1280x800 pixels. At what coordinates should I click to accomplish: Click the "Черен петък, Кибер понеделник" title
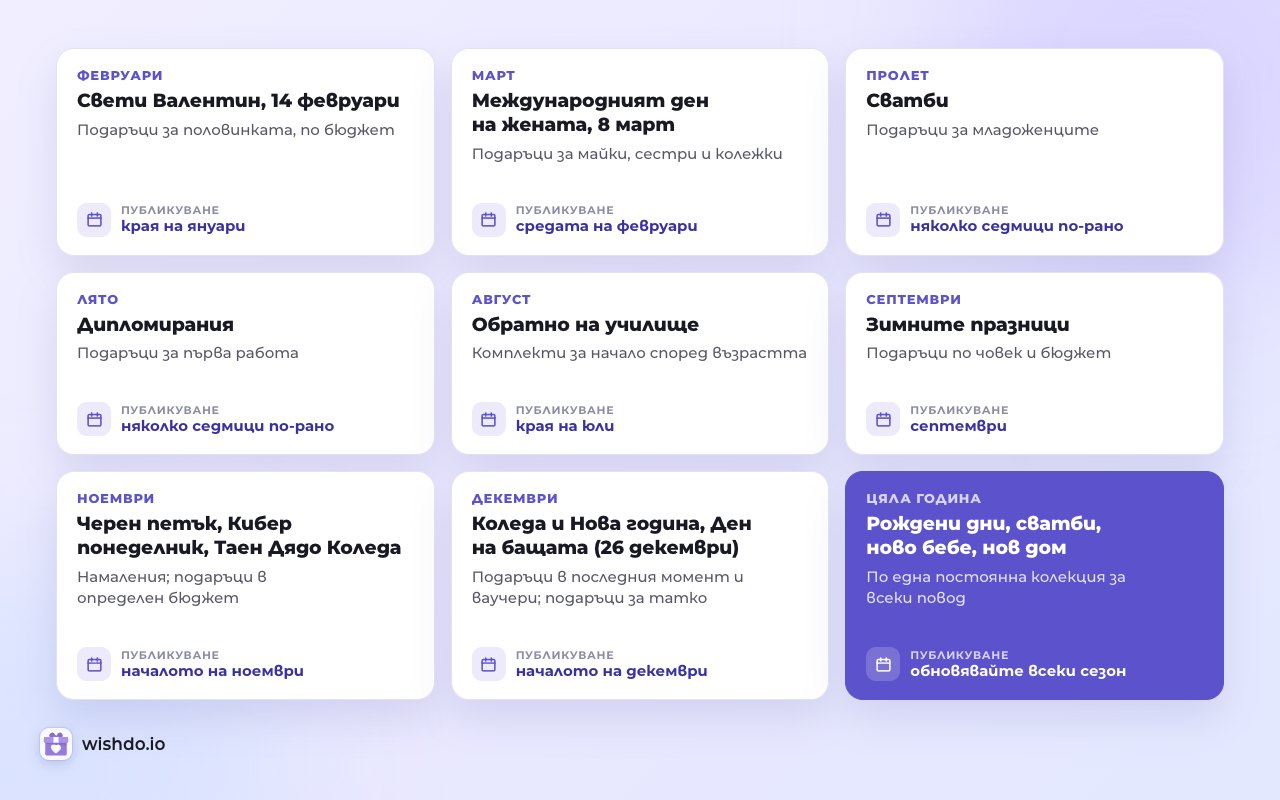coord(239,536)
